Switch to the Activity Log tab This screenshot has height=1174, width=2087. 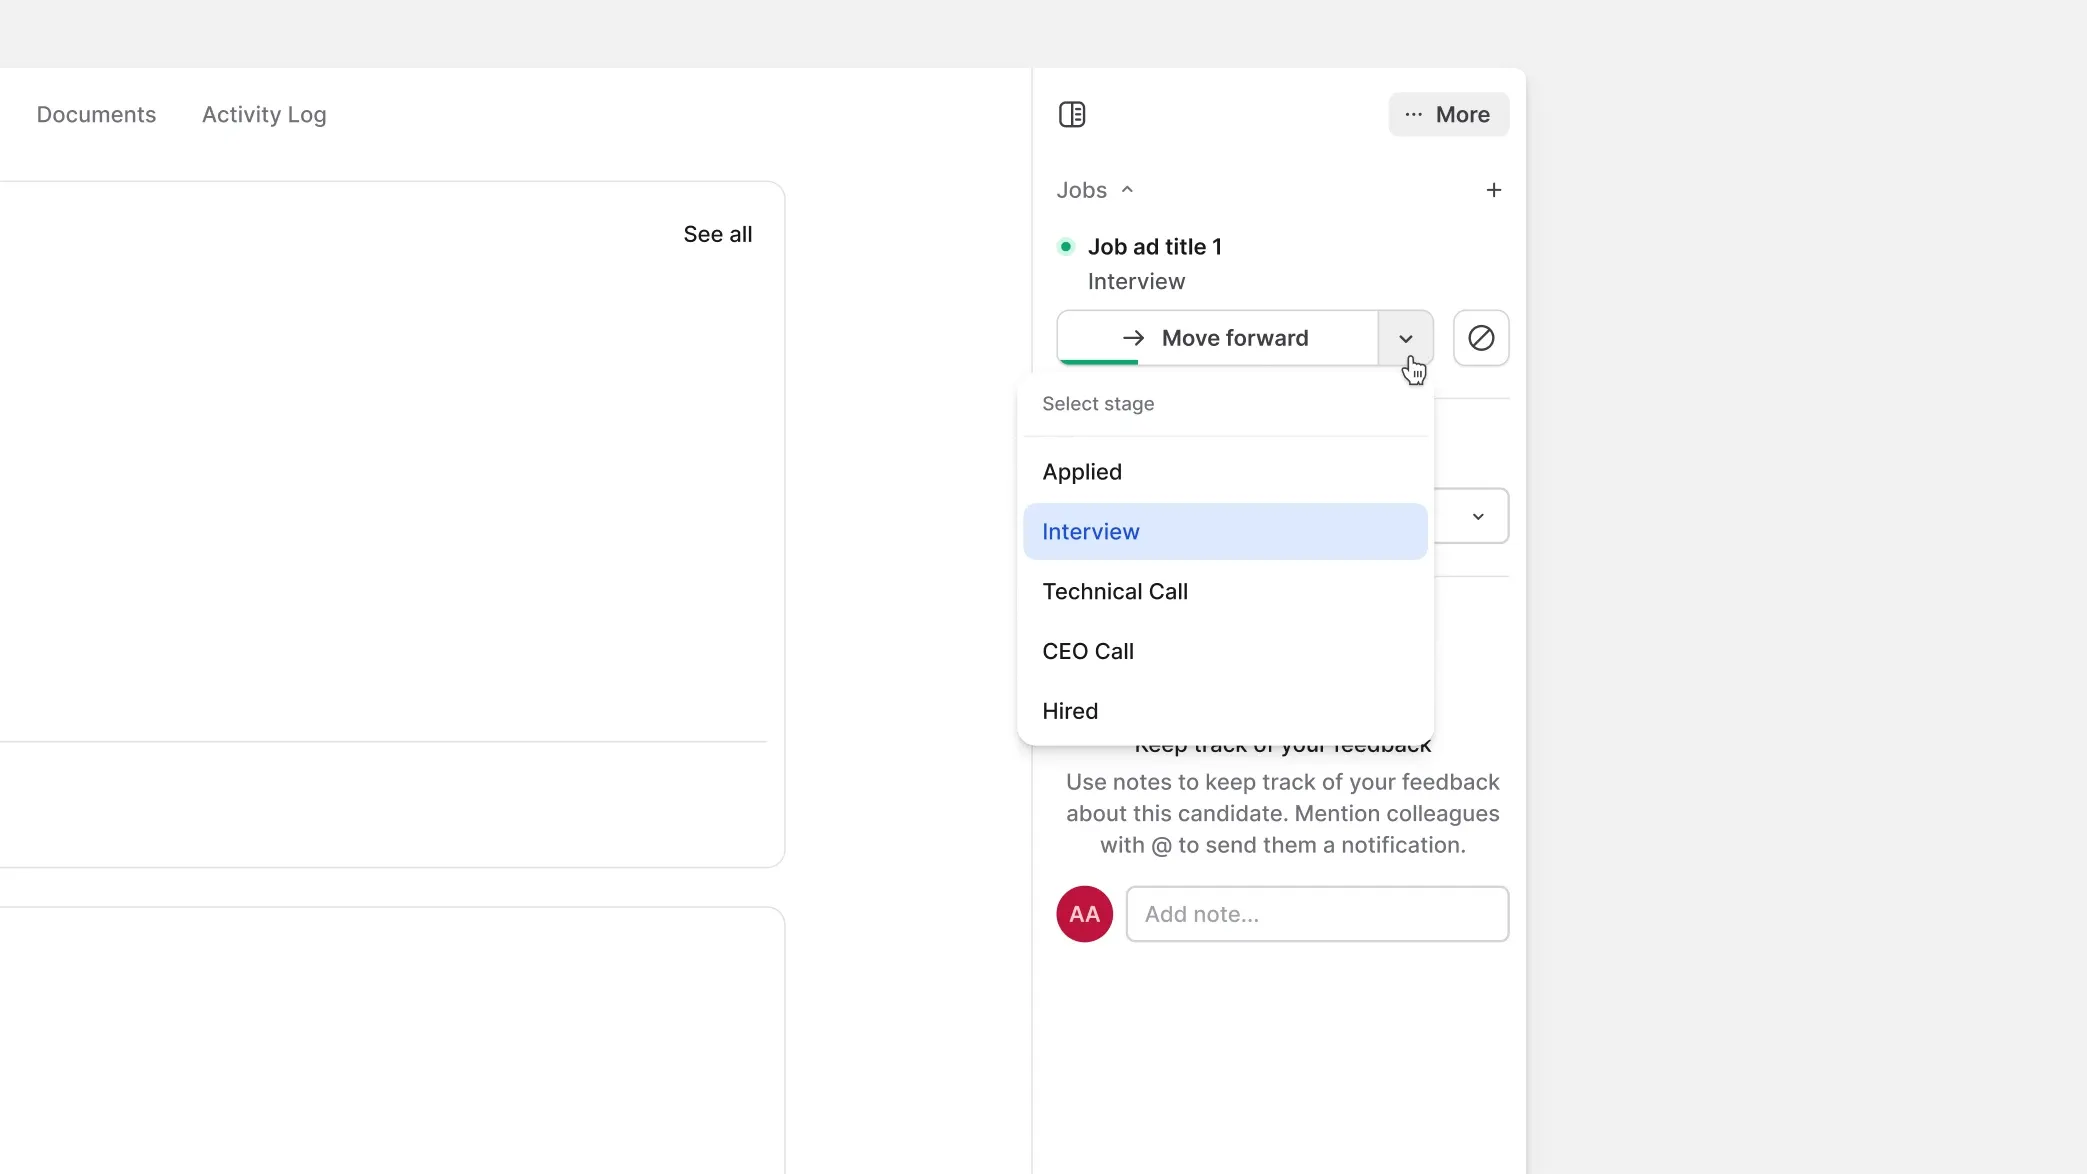[x=264, y=114]
